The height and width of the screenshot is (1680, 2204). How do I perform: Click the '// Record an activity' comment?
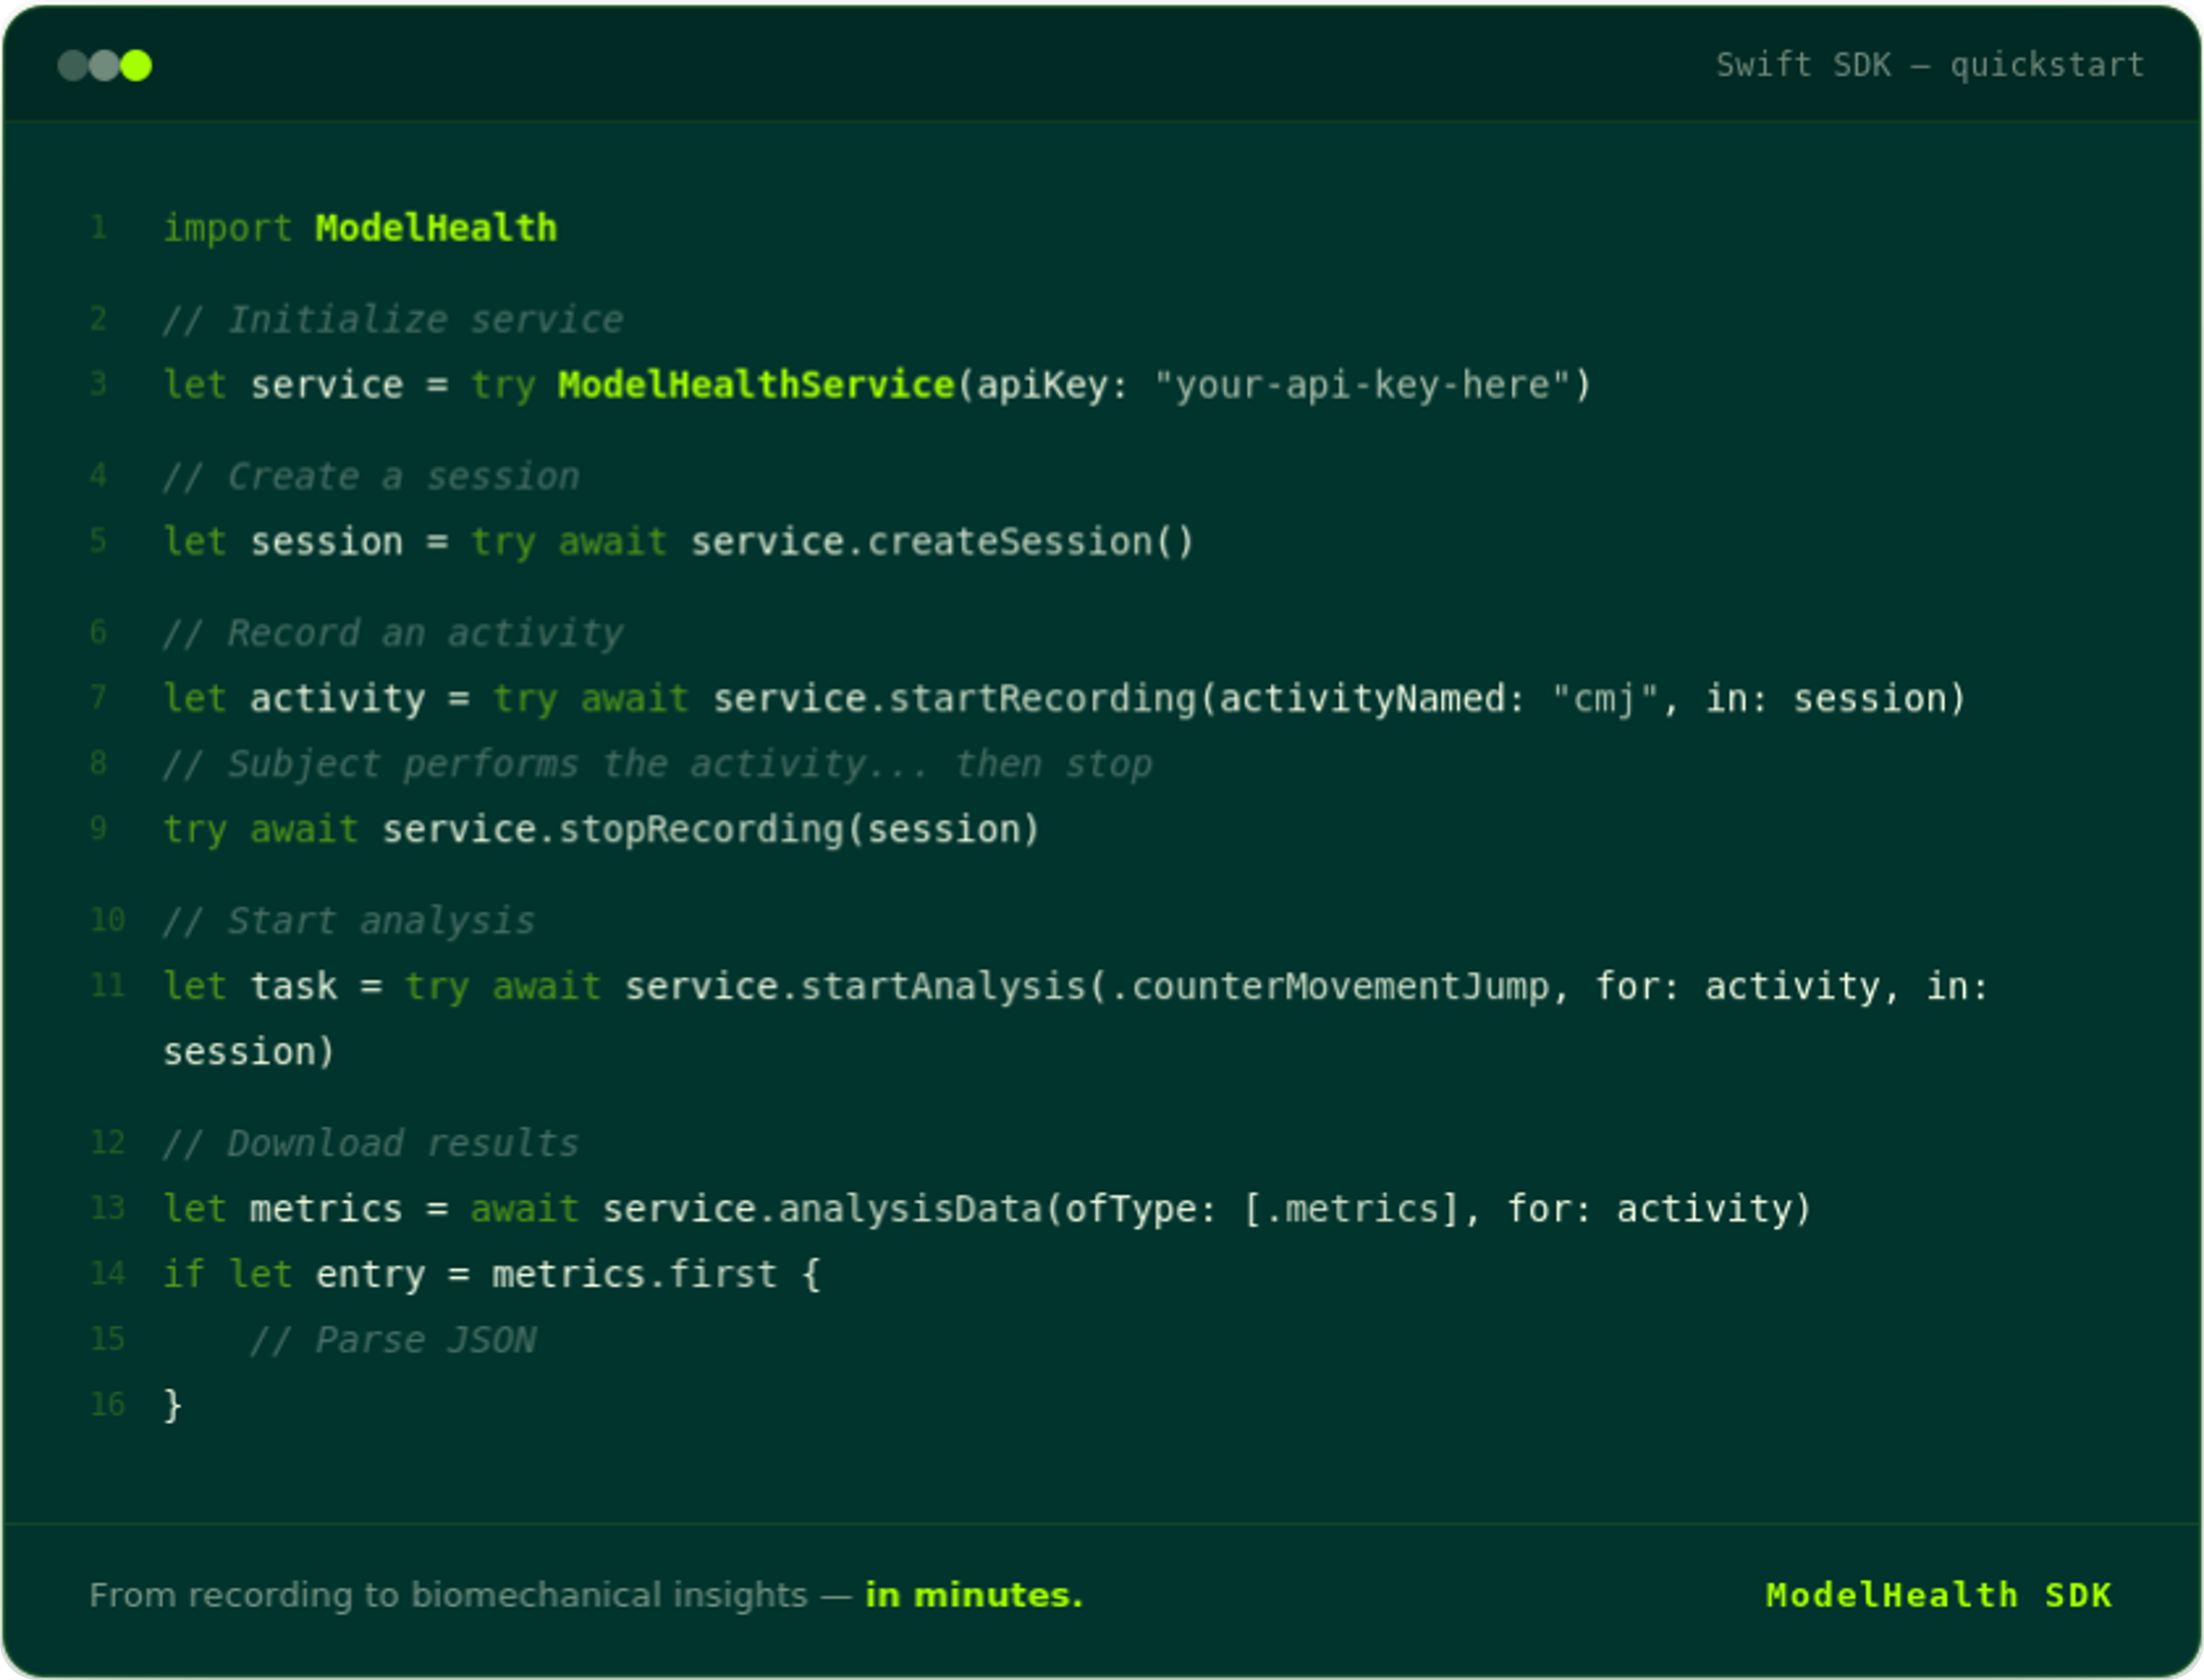coord(392,633)
